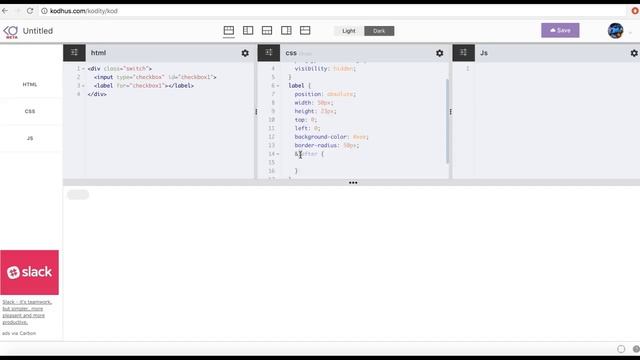Select the JS tab in left sidebar
The width and height of the screenshot is (640, 360).
(30, 138)
